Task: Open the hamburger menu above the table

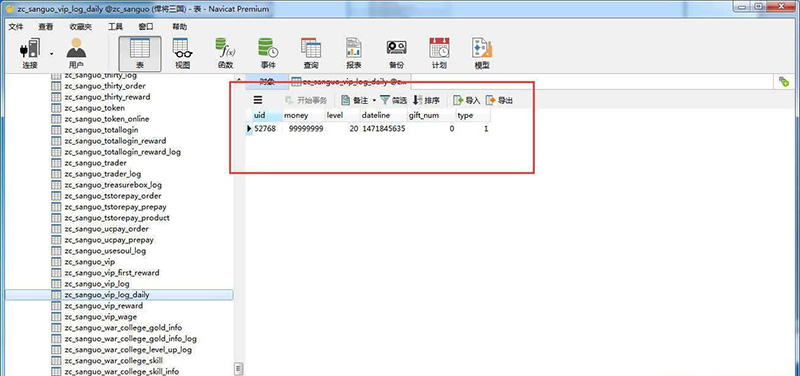Action: [258, 100]
